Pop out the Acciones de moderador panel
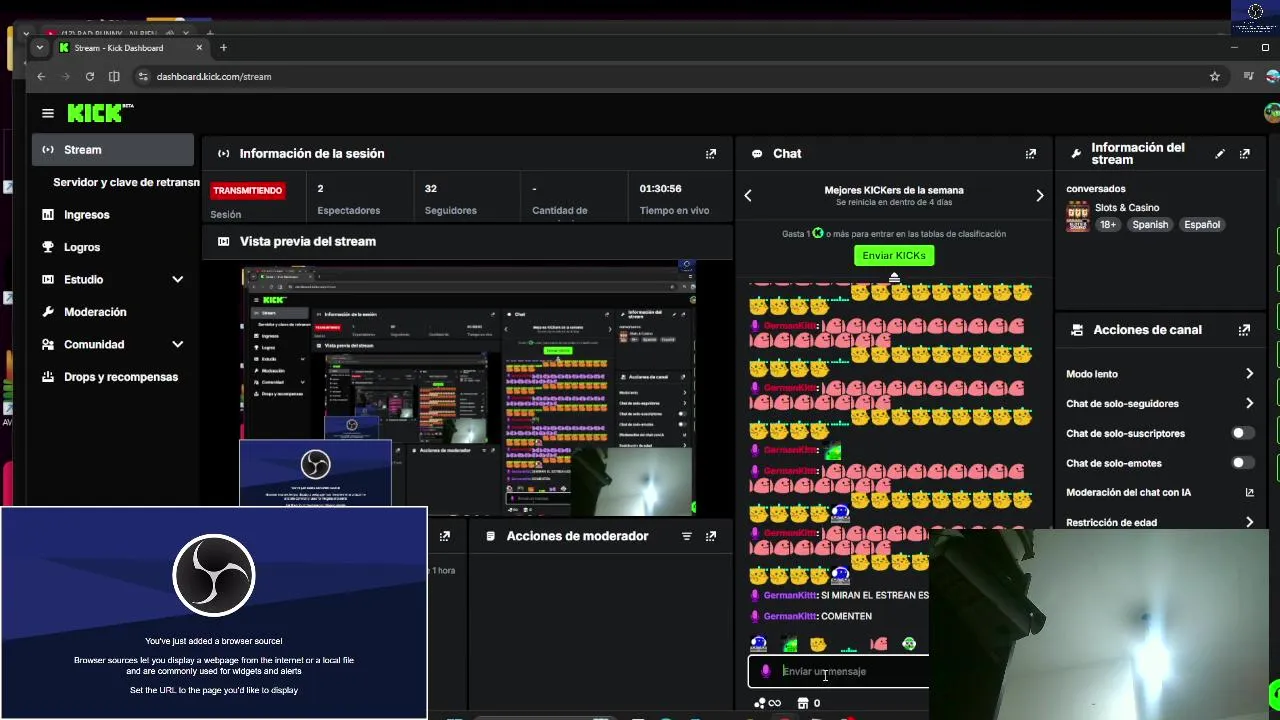Image resolution: width=1280 pixels, height=720 pixels. 711,536
